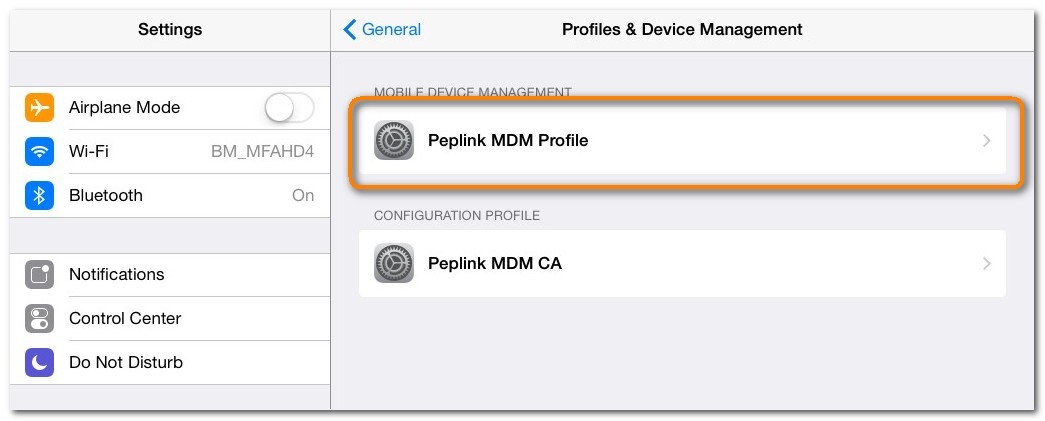Tap the Control Center icon
The height and width of the screenshot is (421, 1045).
(39, 319)
